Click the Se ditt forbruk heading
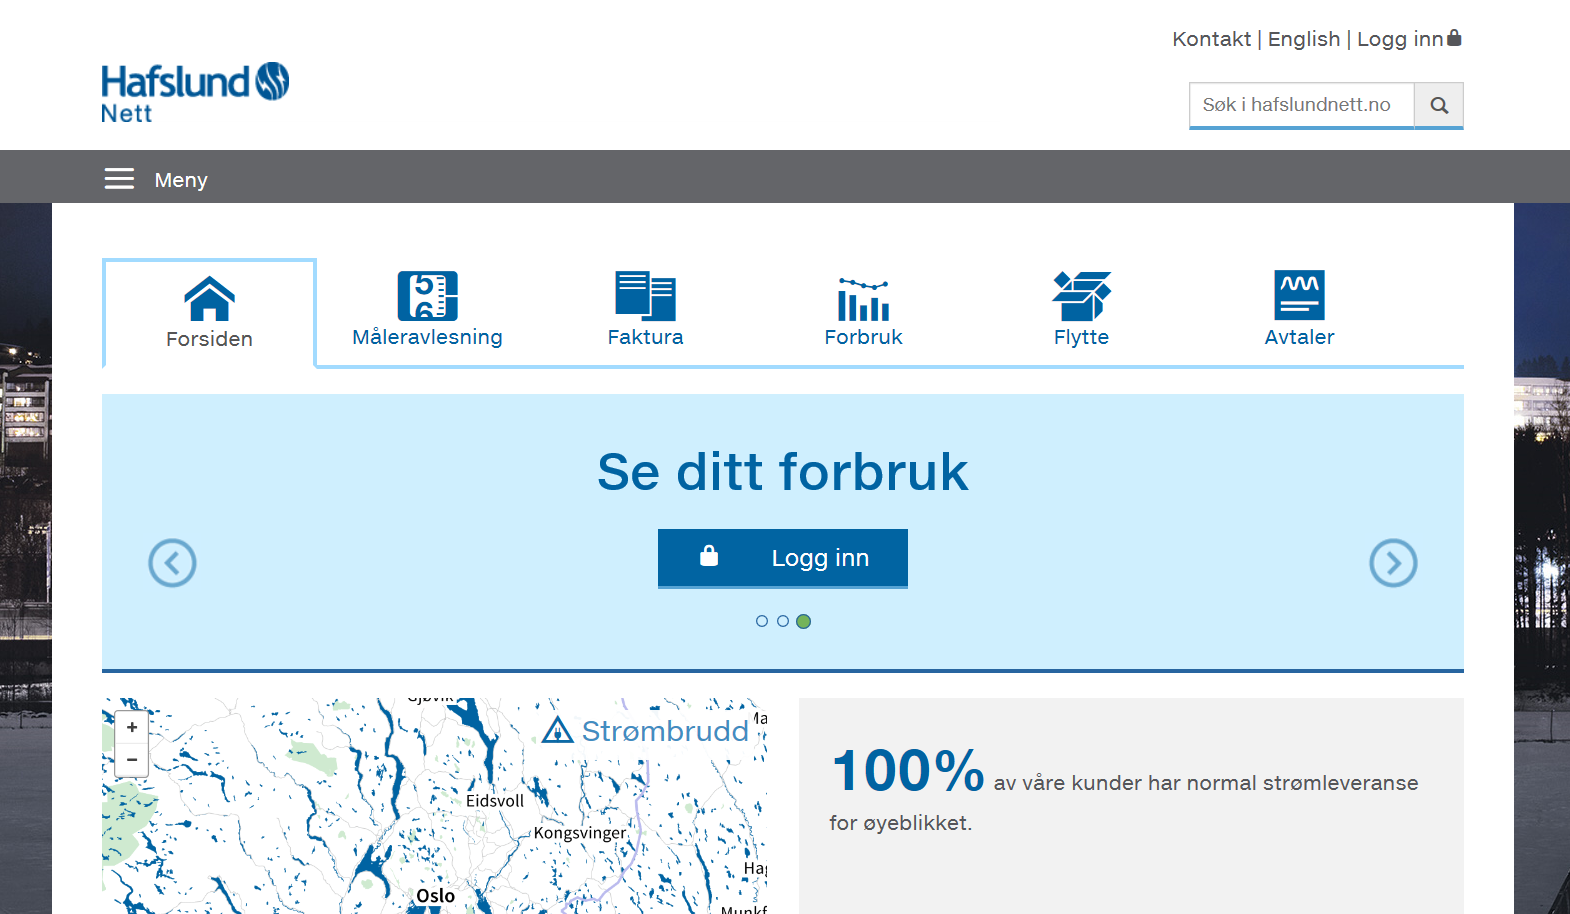Screen dimensions: 1570x914 coord(783,471)
